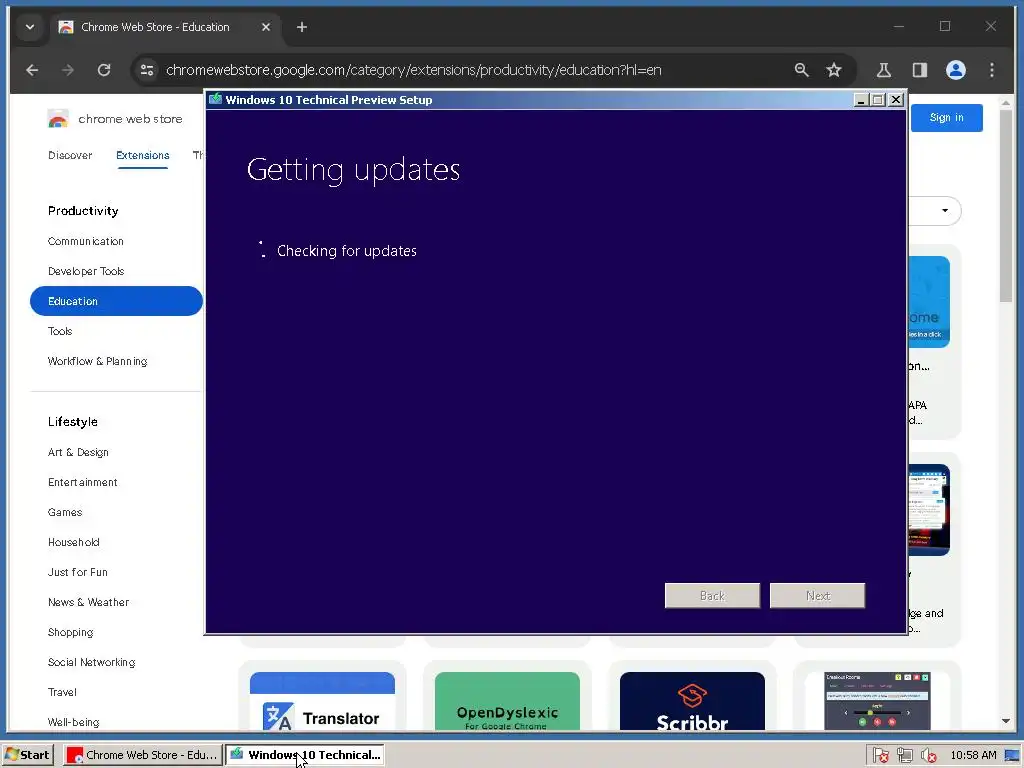Click the page vertical scrollbar thumb
Image resolution: width=1024 pixels, height=768 pixels.
tap(1006, 206)
